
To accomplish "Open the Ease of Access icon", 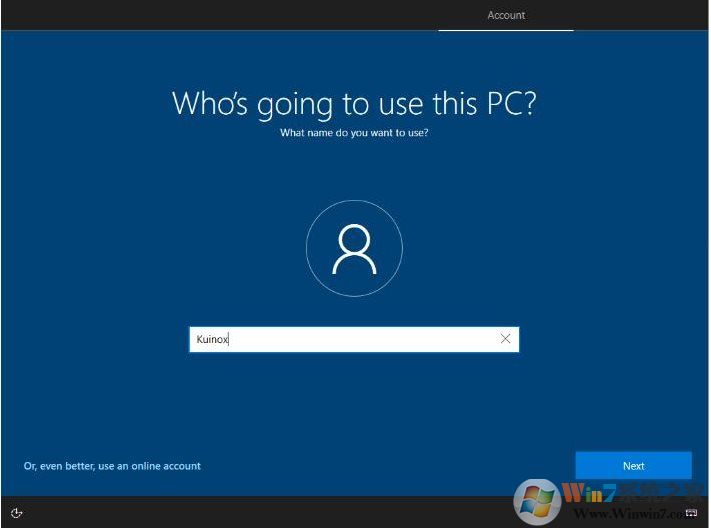I will click(17, 512).
